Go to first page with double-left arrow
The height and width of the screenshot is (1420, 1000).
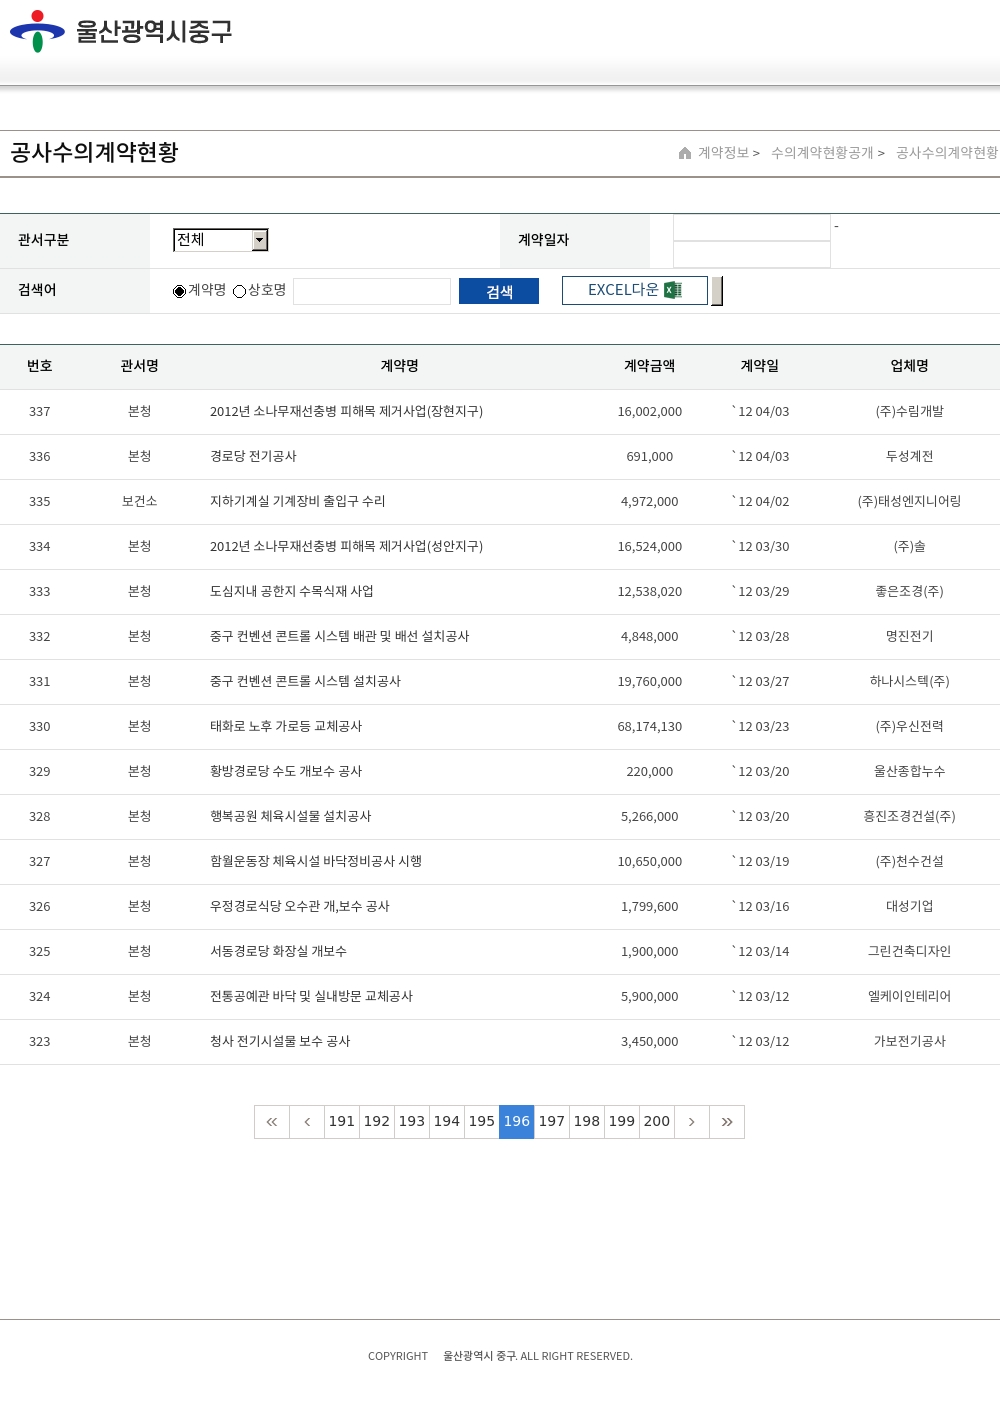pos(272,1122)
